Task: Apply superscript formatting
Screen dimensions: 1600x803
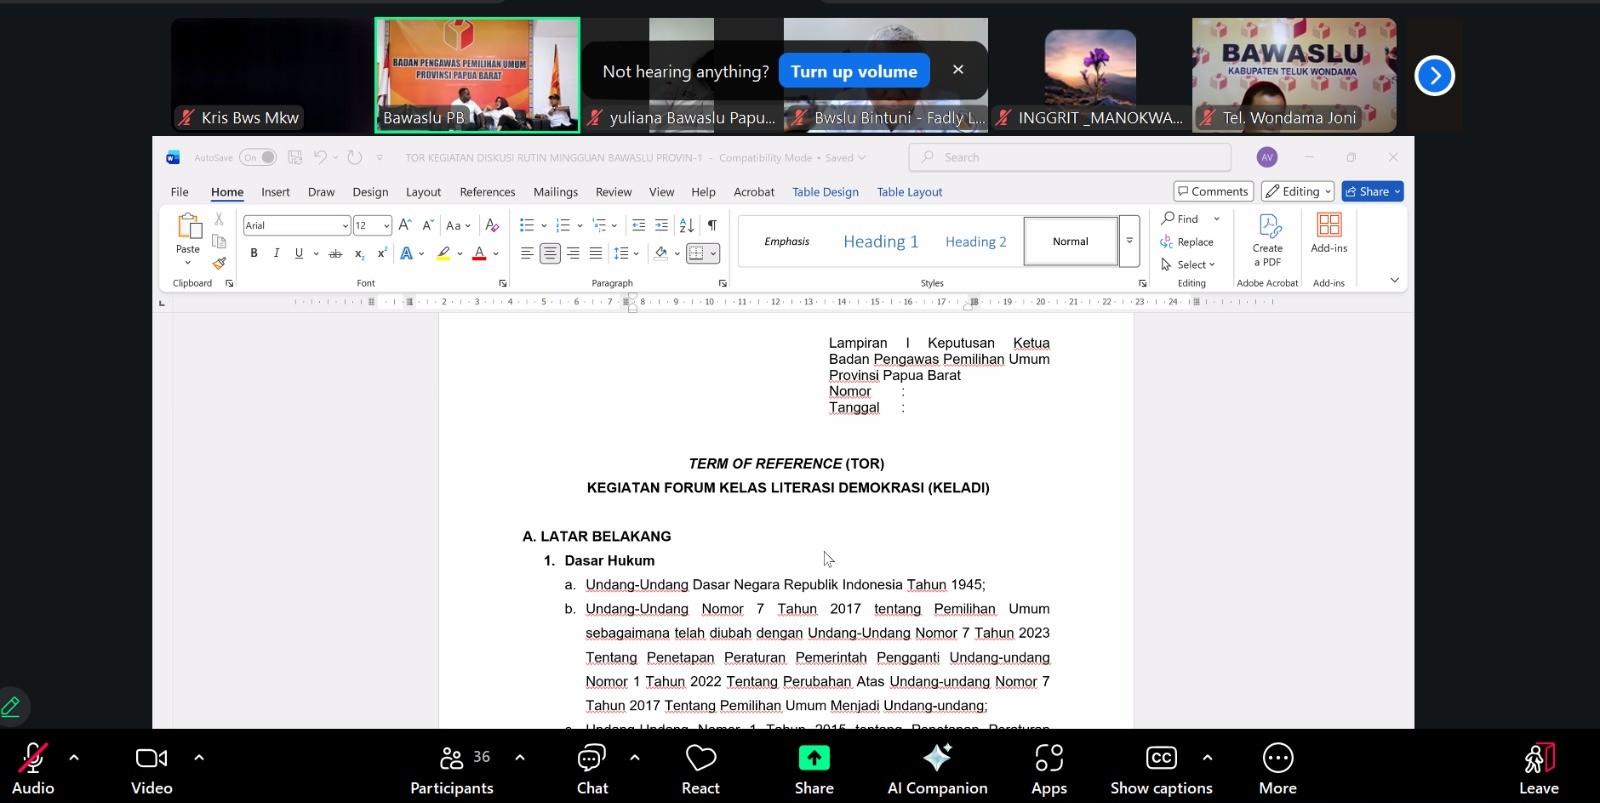Action: (382, 254)
